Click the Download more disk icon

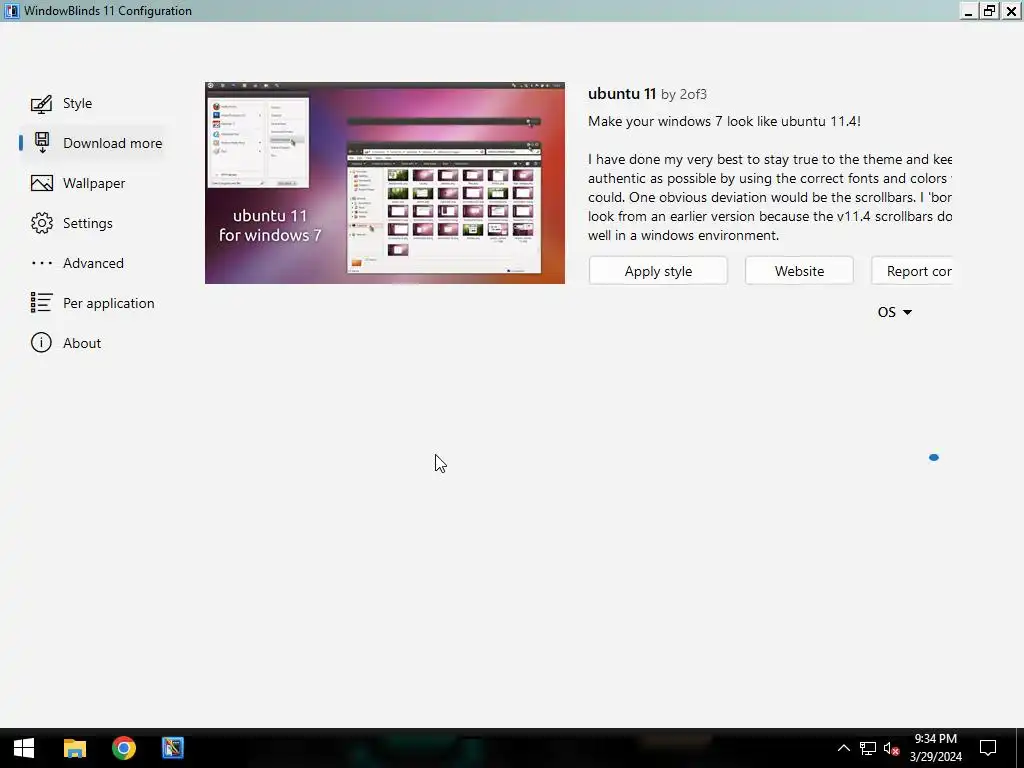click(x=42, y=143)
